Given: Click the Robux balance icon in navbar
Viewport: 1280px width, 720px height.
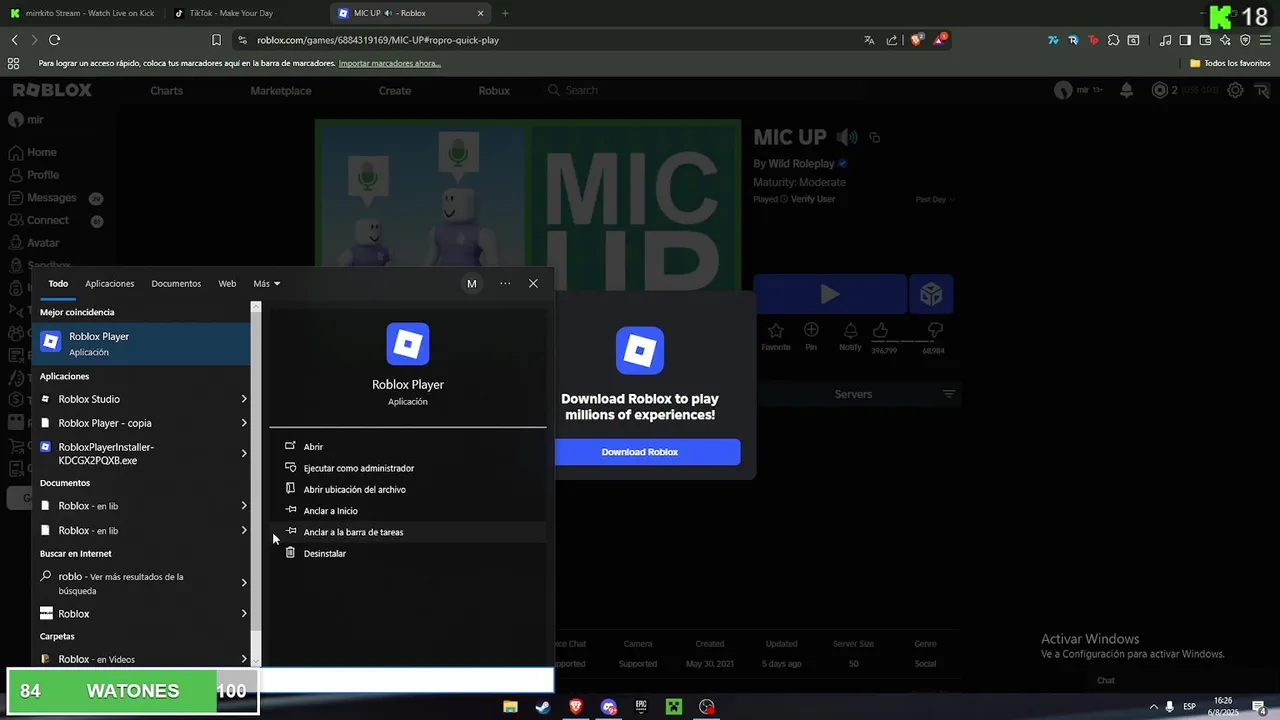Looking at the screenshot, I should pos(1159,90).
